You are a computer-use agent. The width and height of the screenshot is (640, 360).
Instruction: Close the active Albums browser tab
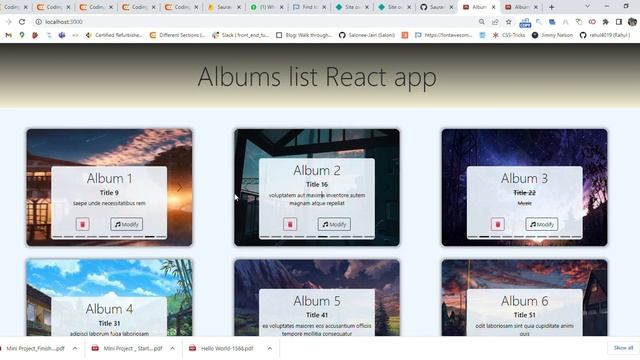493,7
